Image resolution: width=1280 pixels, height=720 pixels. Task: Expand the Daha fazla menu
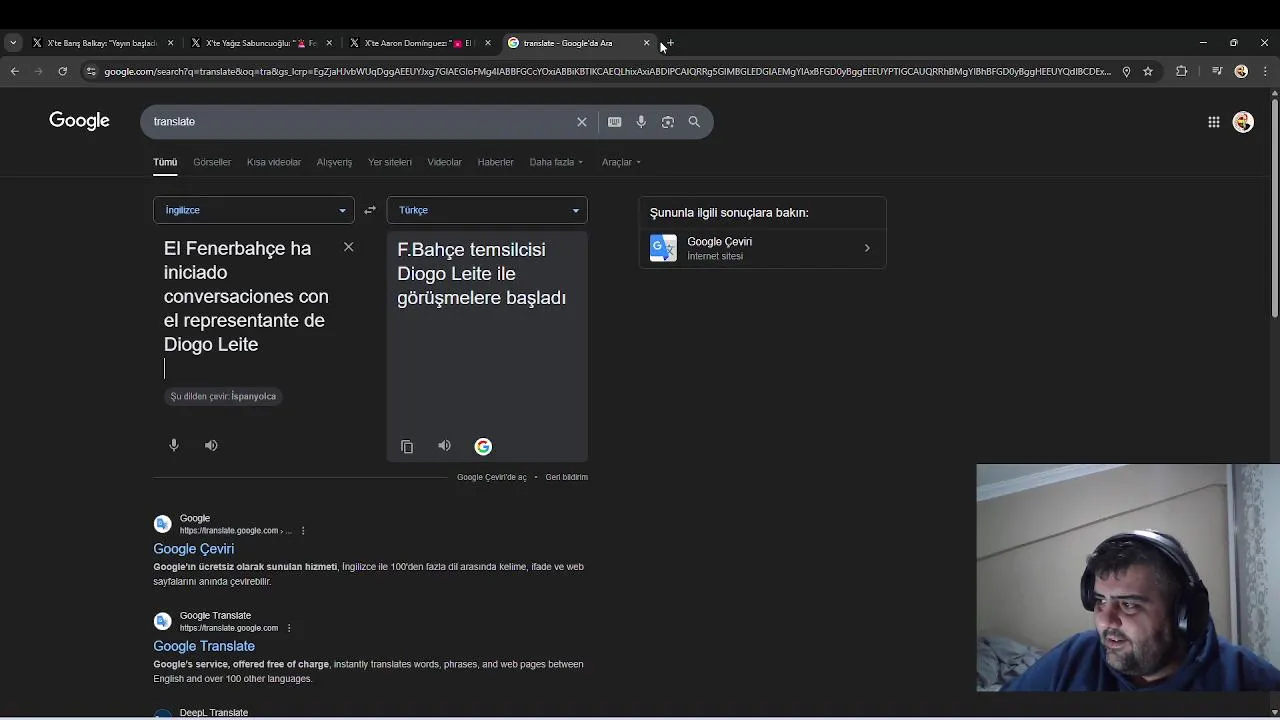click(x=556, y=162)
